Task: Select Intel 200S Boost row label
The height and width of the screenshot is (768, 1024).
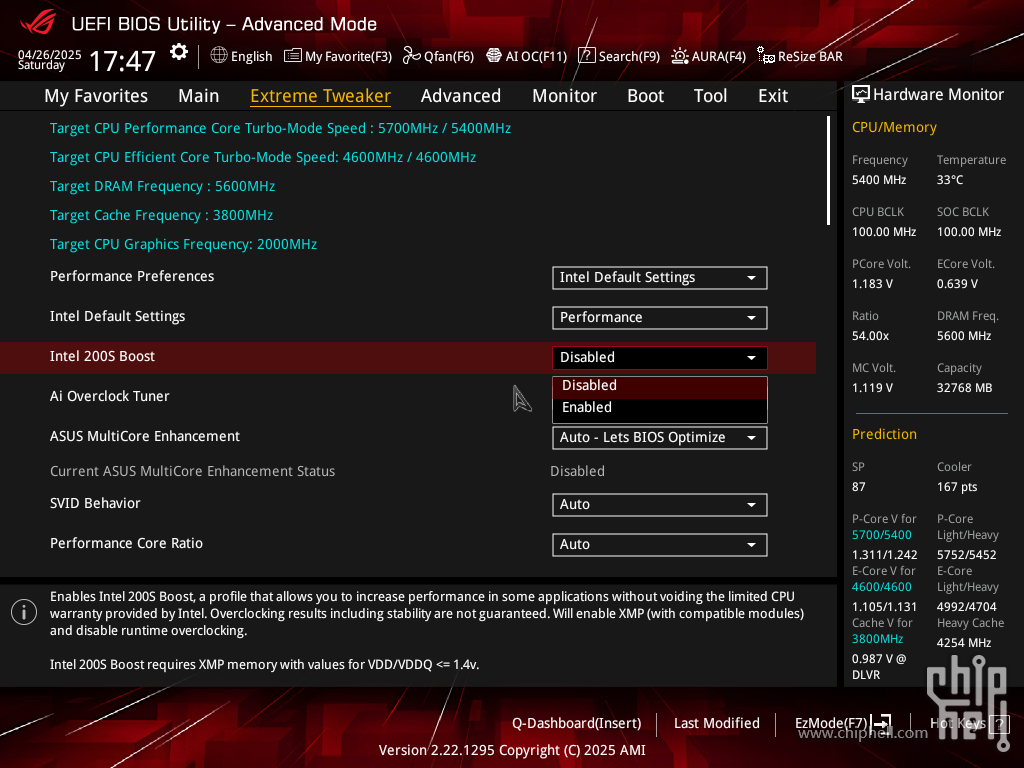Action: click(x=103, y=357)
